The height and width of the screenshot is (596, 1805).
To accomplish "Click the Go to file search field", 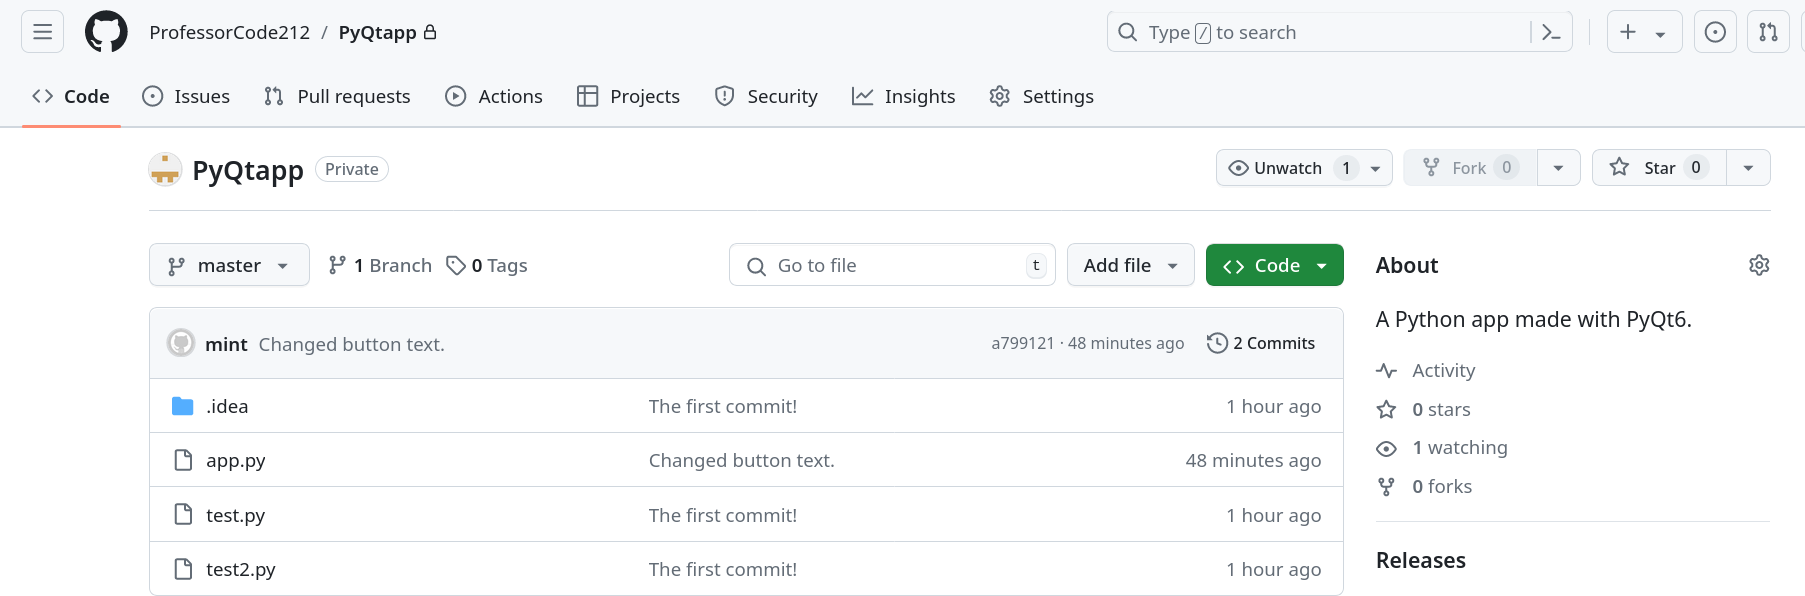I will pyautogui.click(x=892, y=265).
